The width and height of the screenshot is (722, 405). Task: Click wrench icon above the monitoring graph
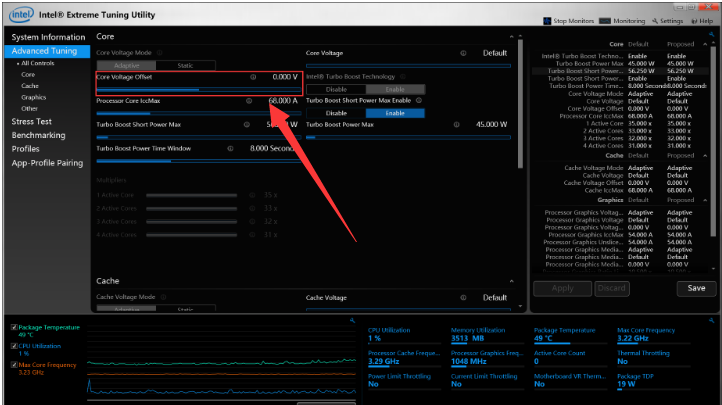click(x=352, y=320)
